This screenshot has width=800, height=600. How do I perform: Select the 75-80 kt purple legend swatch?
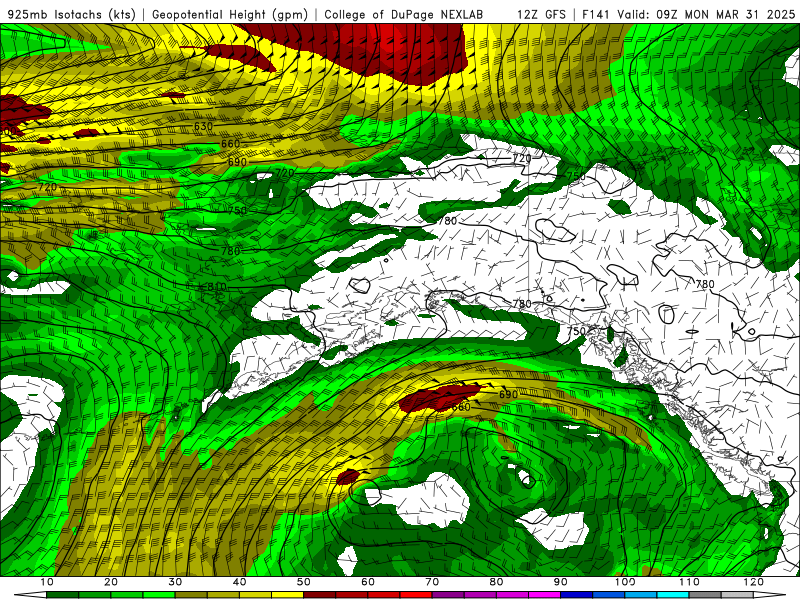click(x=481, y=595)
